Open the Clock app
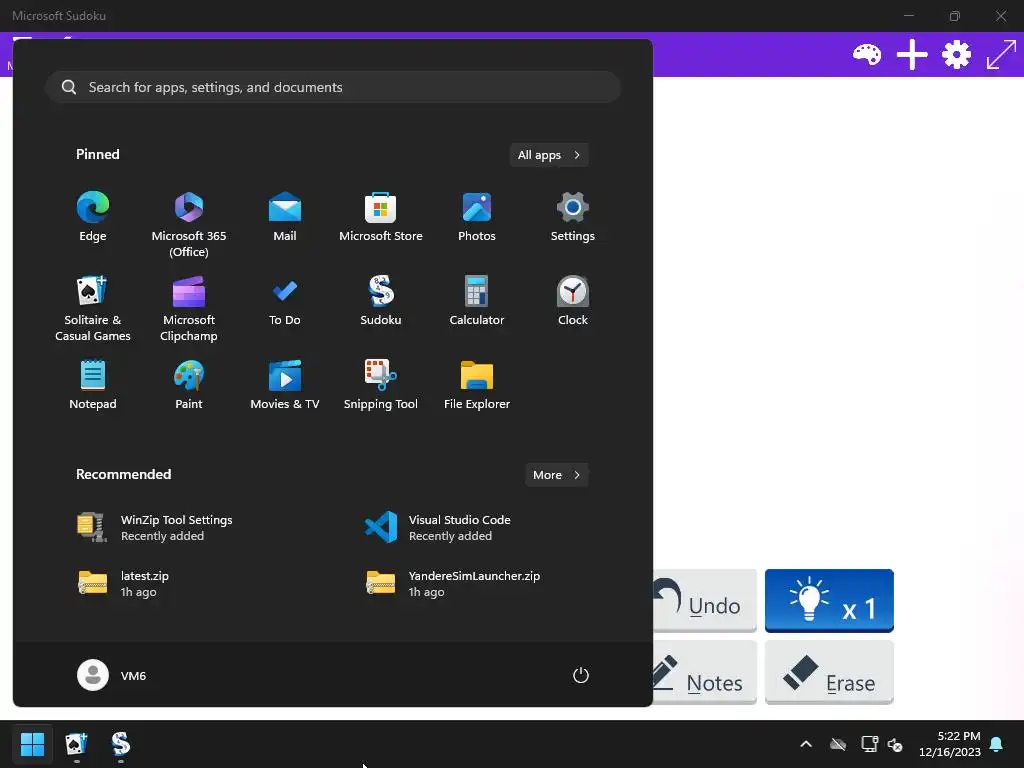 pos(573,301)
